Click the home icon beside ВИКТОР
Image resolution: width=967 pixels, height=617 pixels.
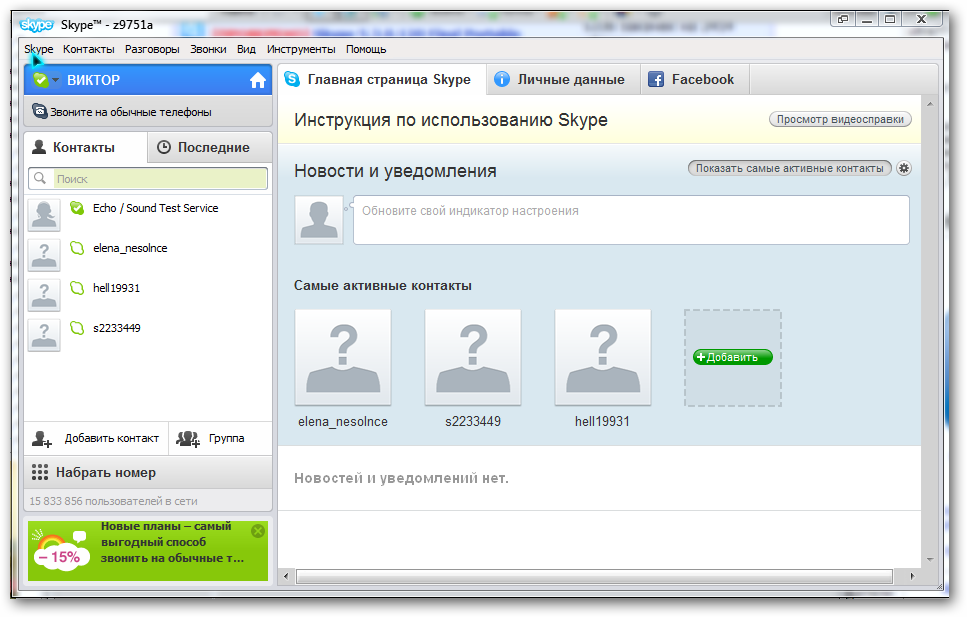(x=258, y=80)
